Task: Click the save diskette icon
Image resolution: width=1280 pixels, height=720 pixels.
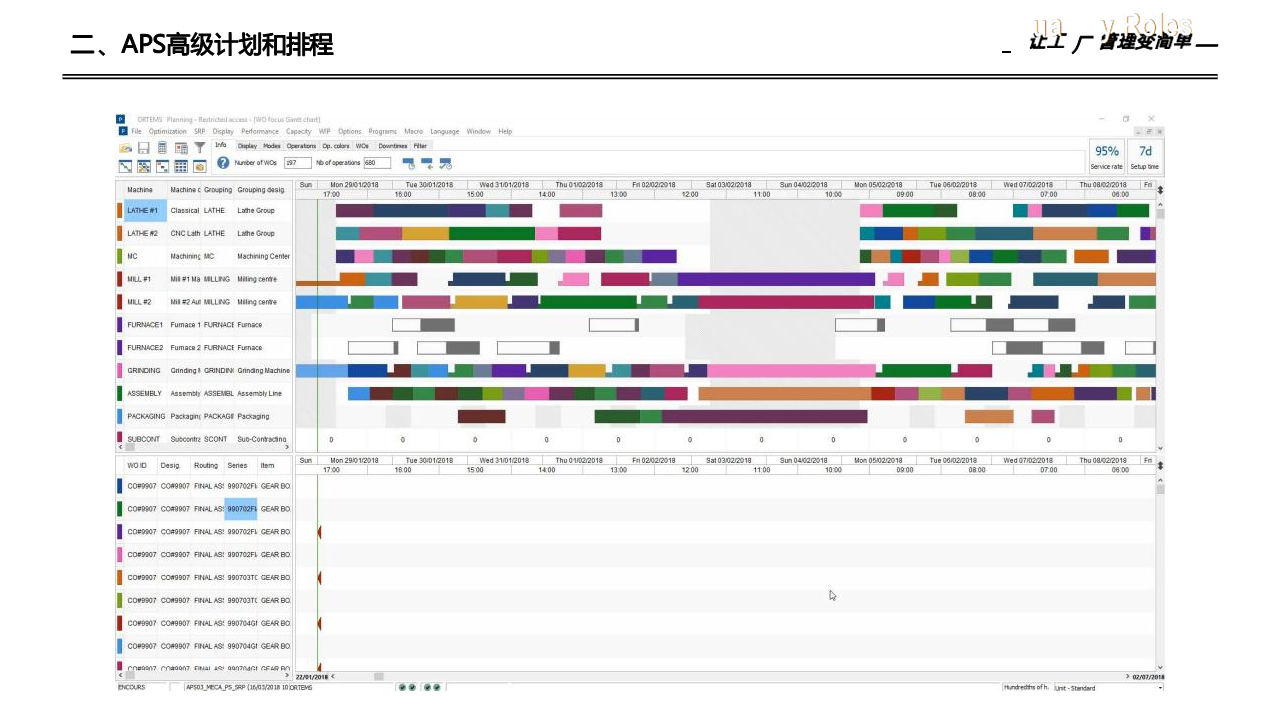Action: (x=144, y=148)
